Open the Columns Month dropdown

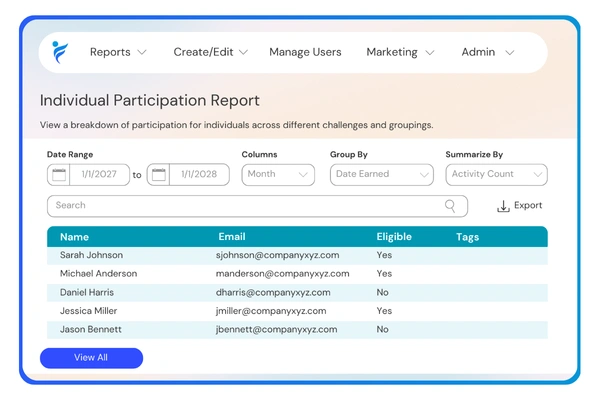click(x=278, y=175)
